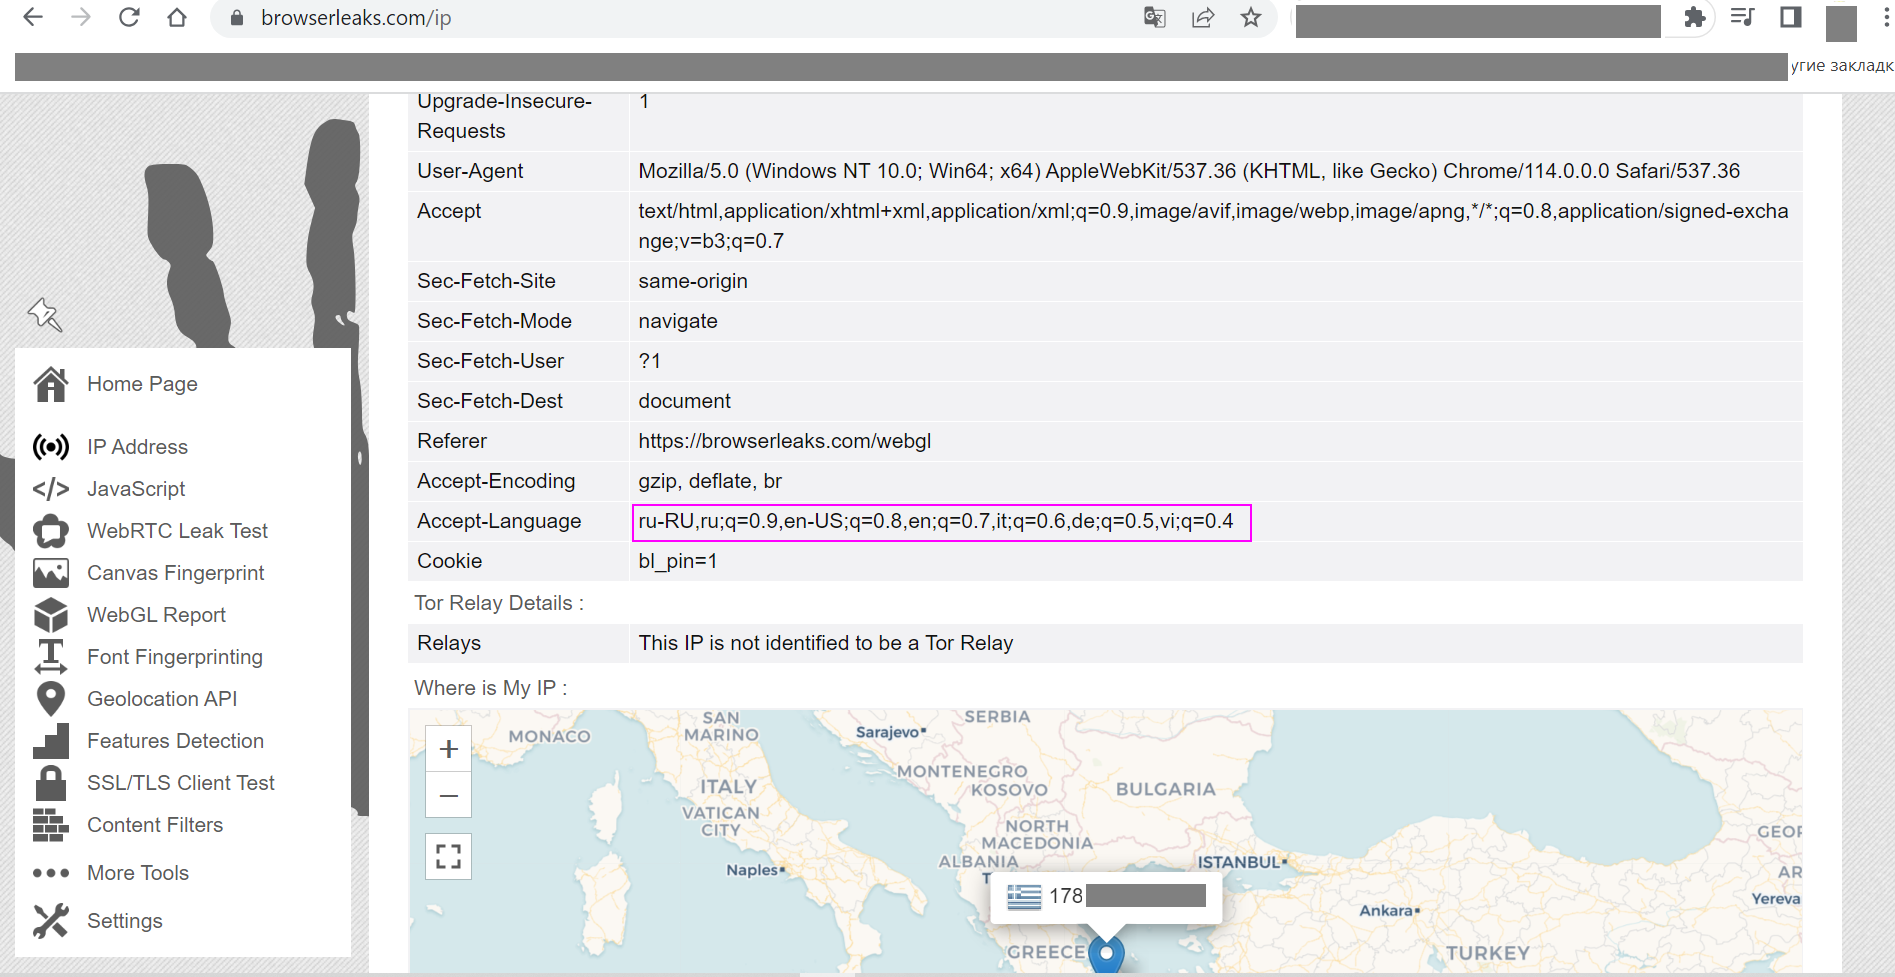The image size is (1895, 977).
Task: Open the IP Address broadcast icon
Action: [51, 447]
